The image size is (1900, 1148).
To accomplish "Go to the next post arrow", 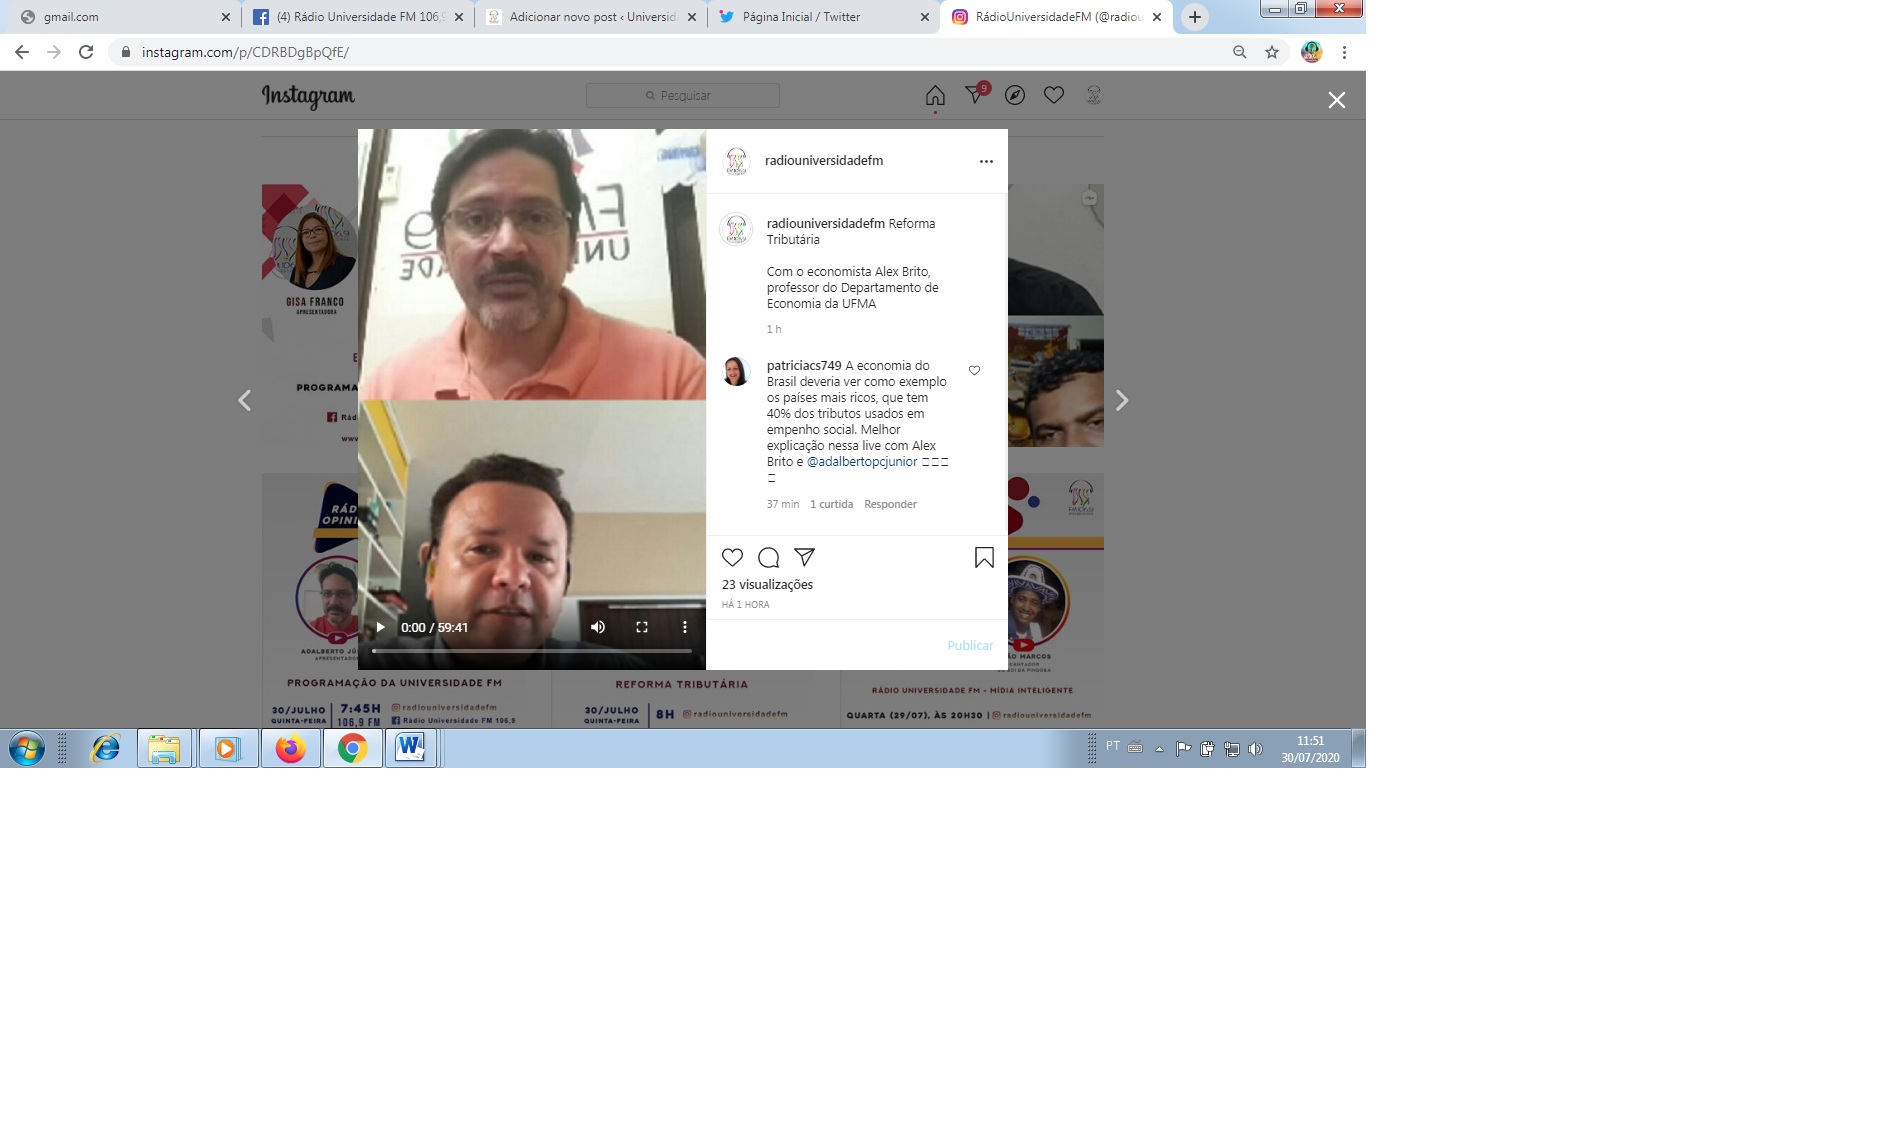I will (1122, 400).
